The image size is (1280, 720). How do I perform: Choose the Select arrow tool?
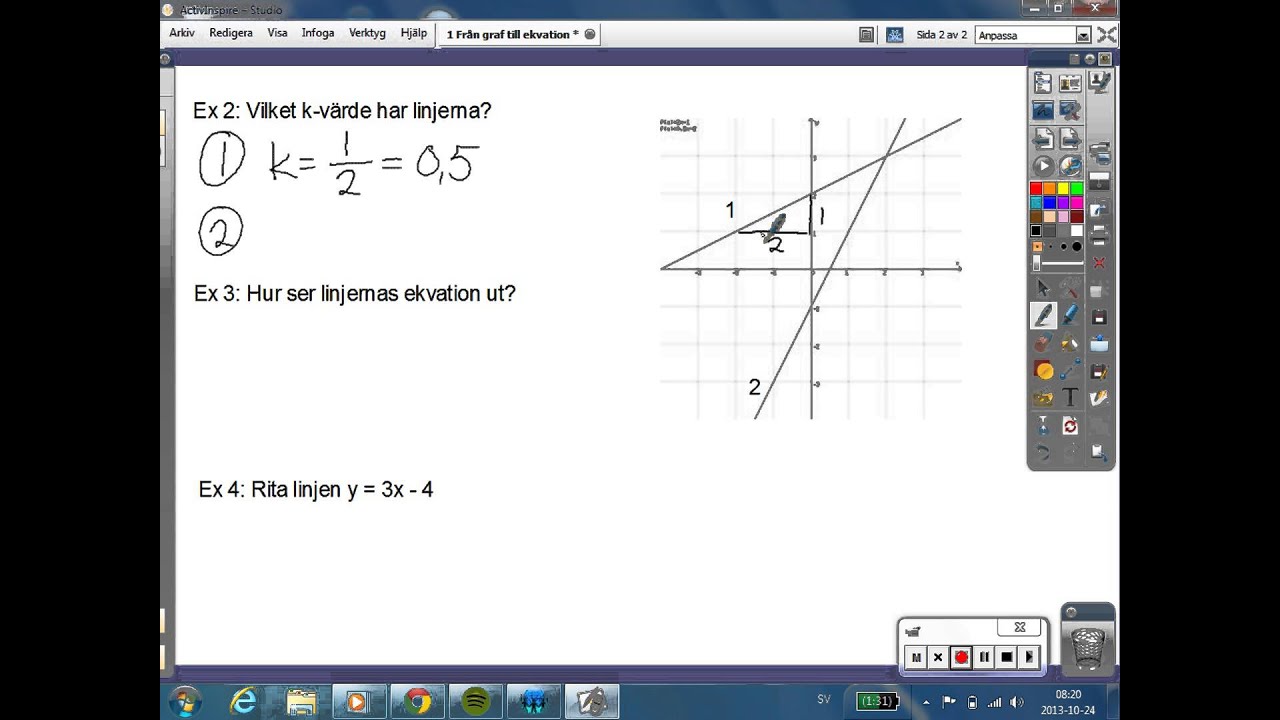click(x=1043, y=289)
